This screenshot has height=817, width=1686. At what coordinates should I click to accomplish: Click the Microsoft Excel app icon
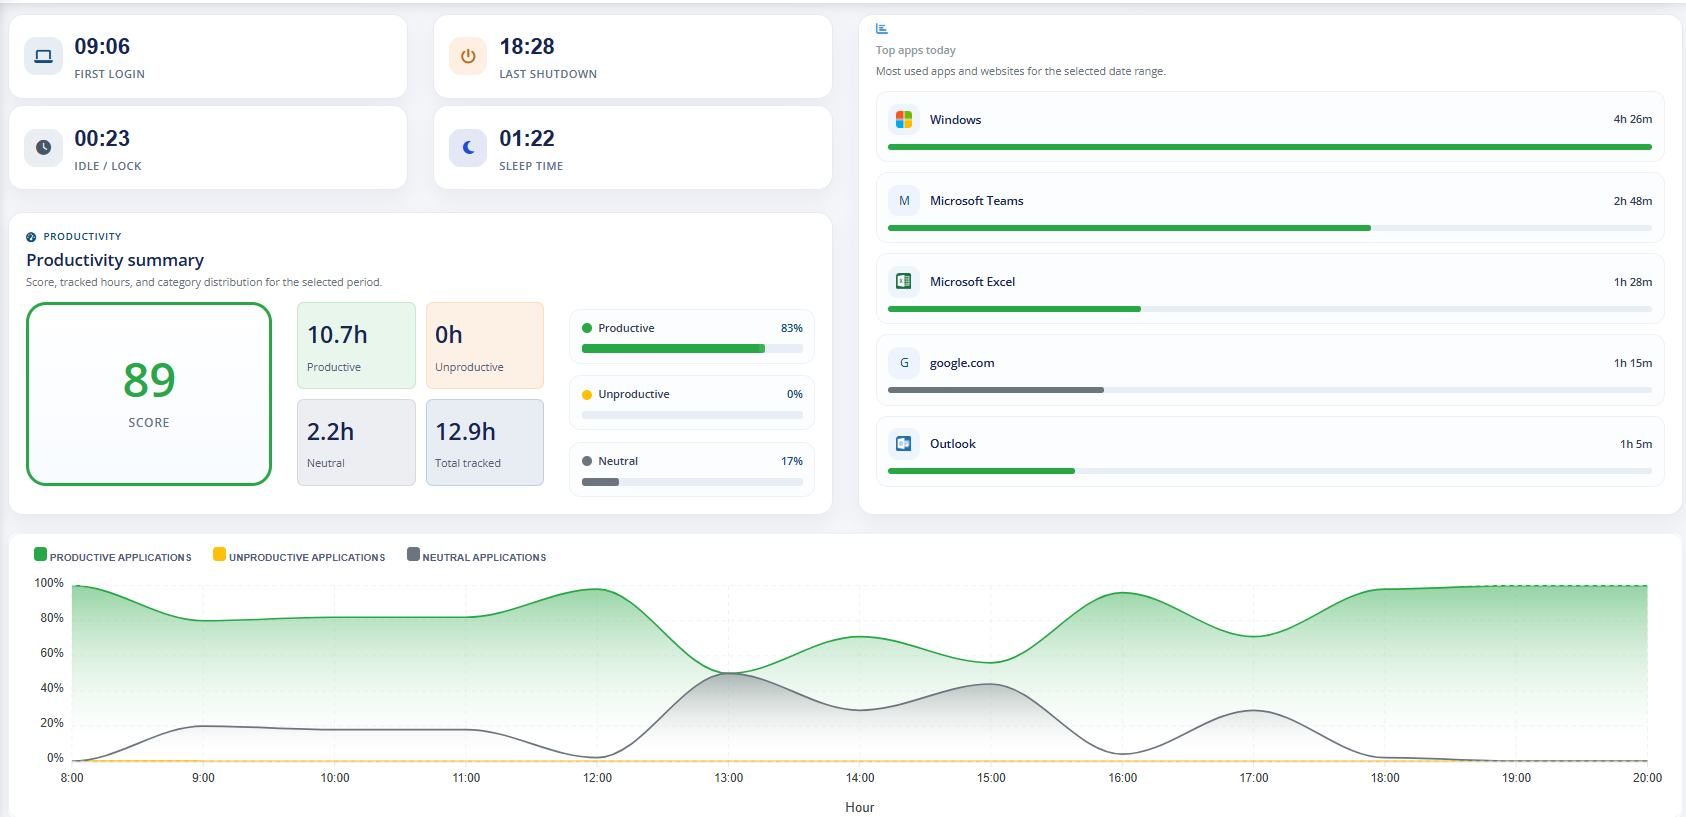tap(904, 281)
